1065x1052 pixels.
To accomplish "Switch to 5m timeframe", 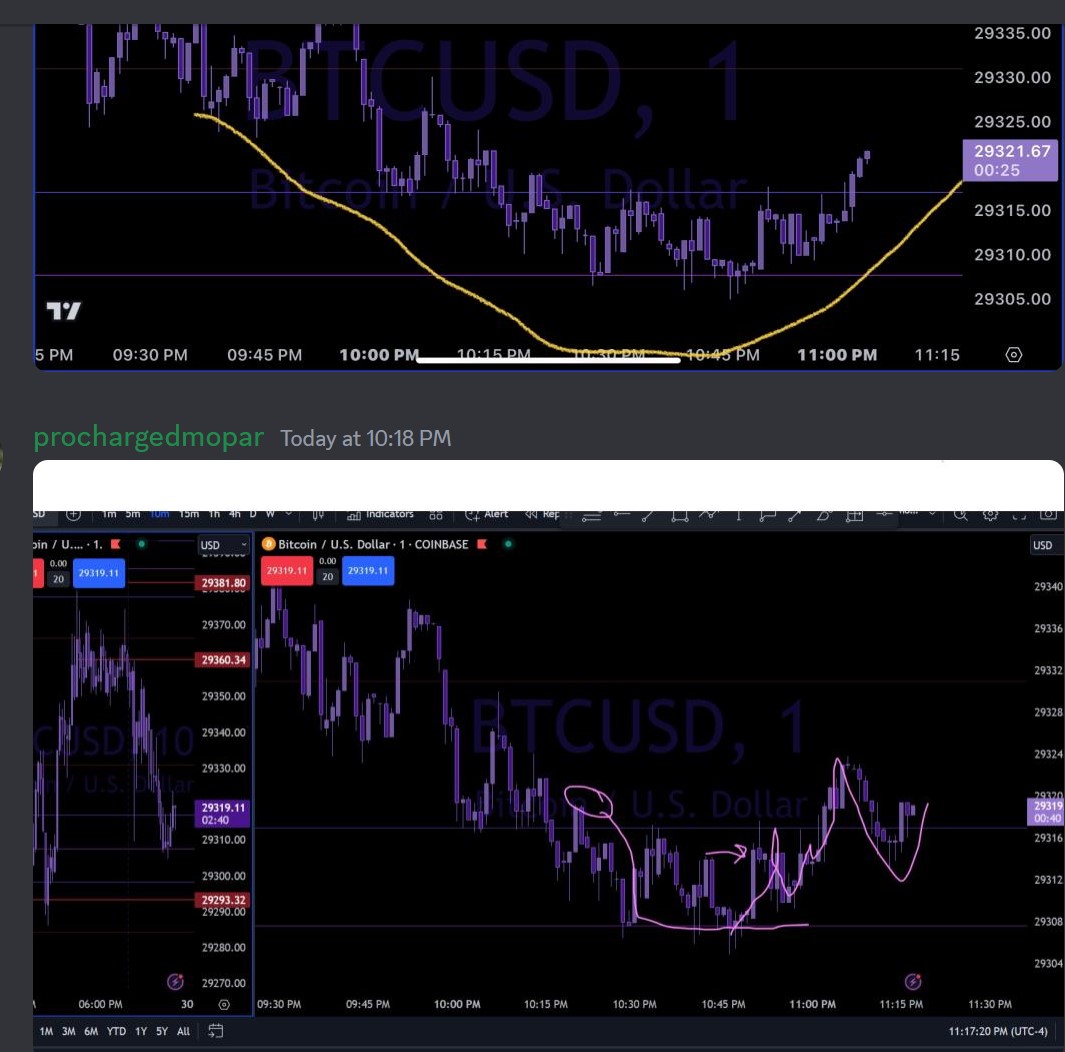I will point(133,514).
